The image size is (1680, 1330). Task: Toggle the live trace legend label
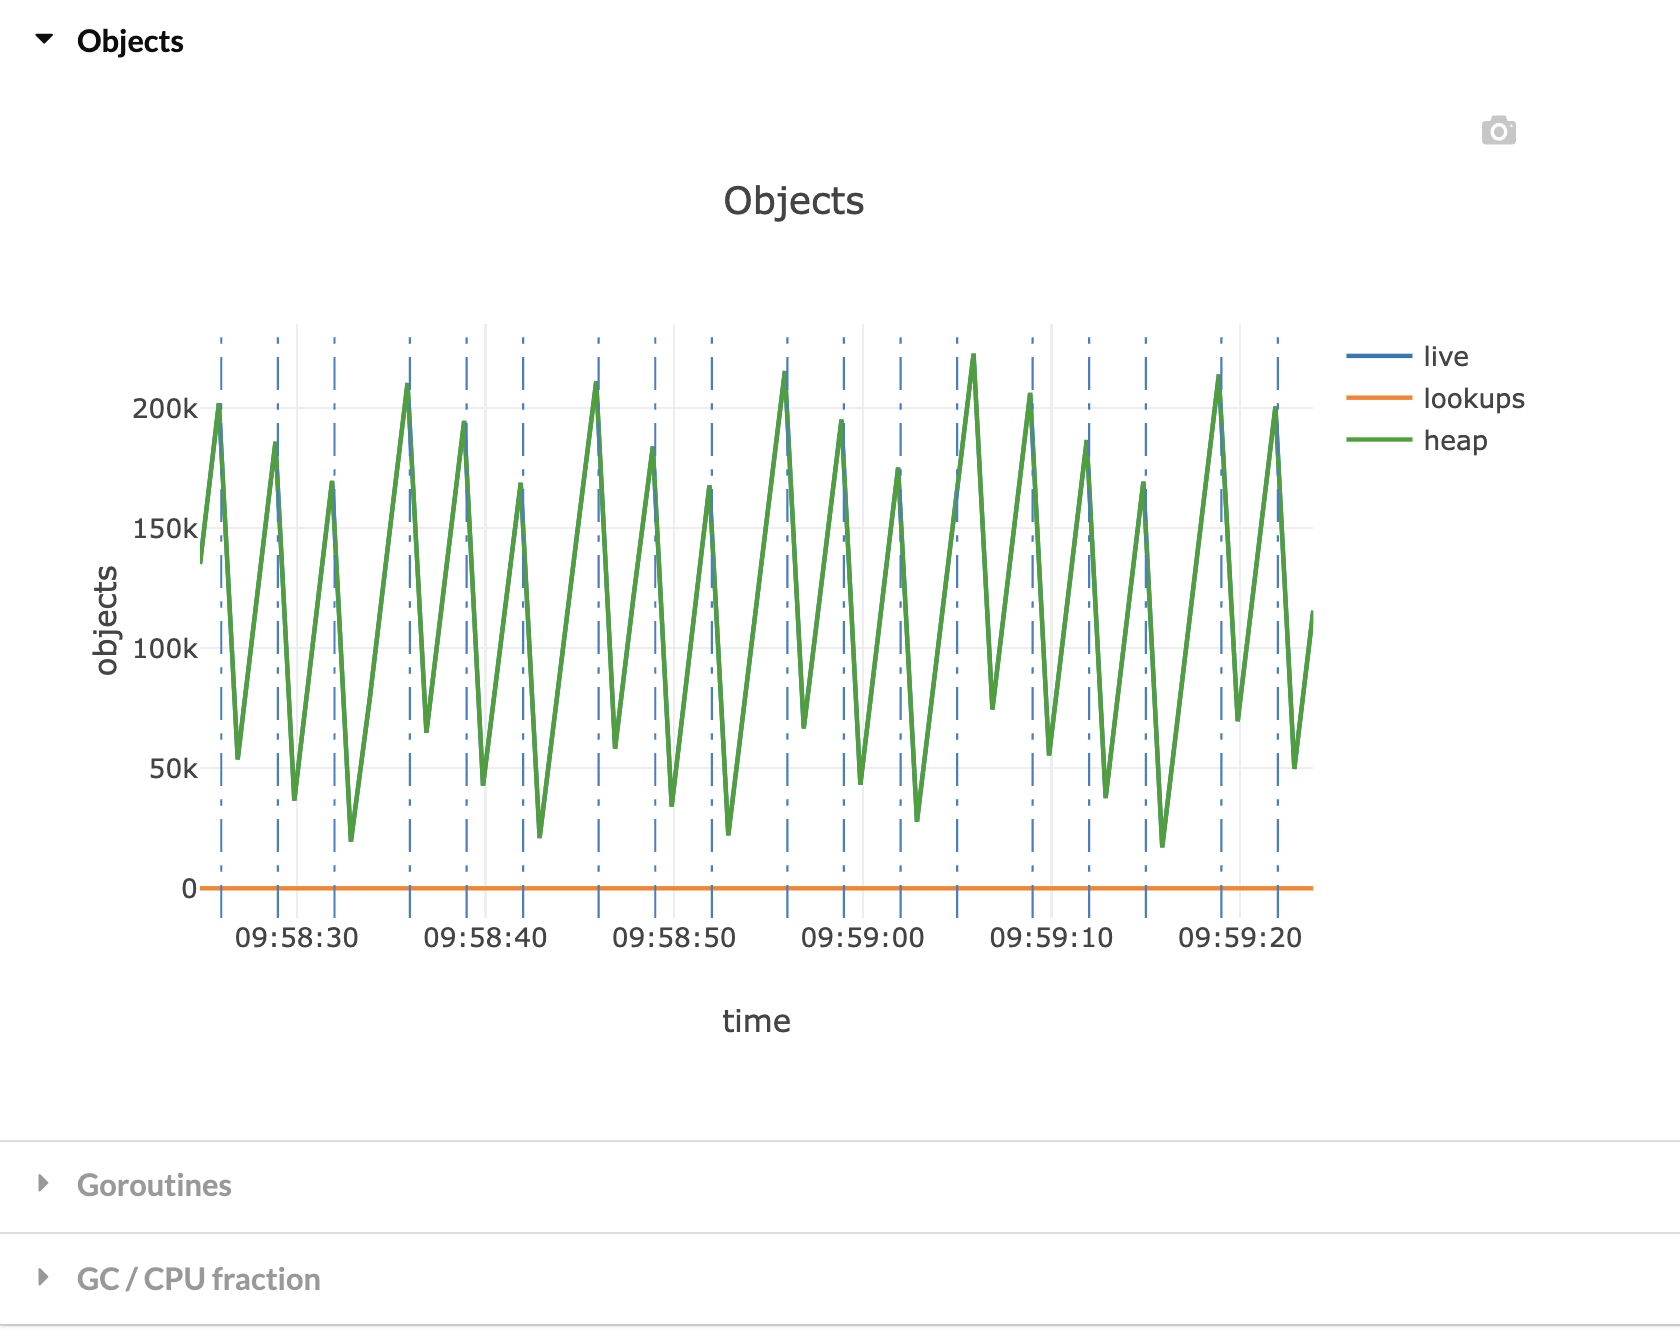pyautogui.click(x=1445, y=356)
